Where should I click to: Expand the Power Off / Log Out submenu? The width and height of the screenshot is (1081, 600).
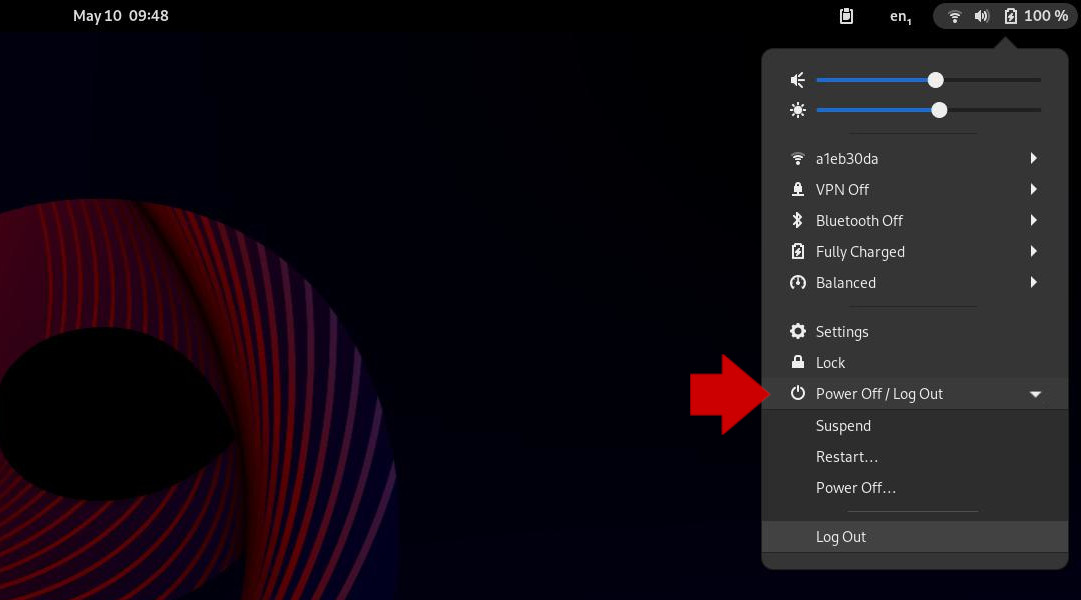coord(1034,393)
